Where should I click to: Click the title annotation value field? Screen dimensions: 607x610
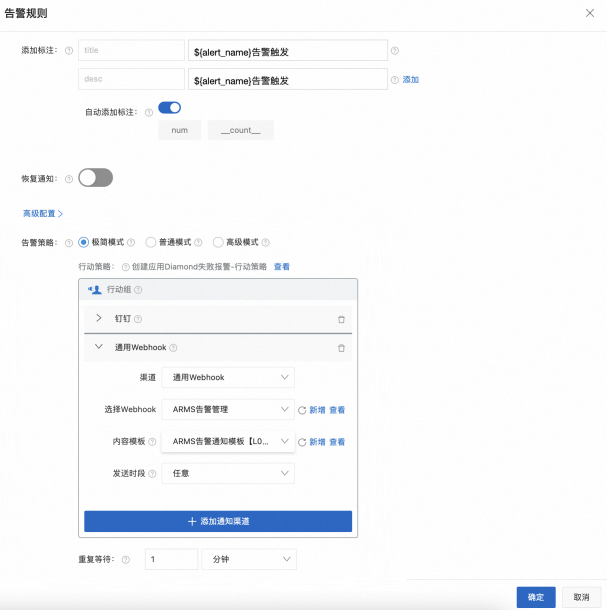[x=288, y=50]
